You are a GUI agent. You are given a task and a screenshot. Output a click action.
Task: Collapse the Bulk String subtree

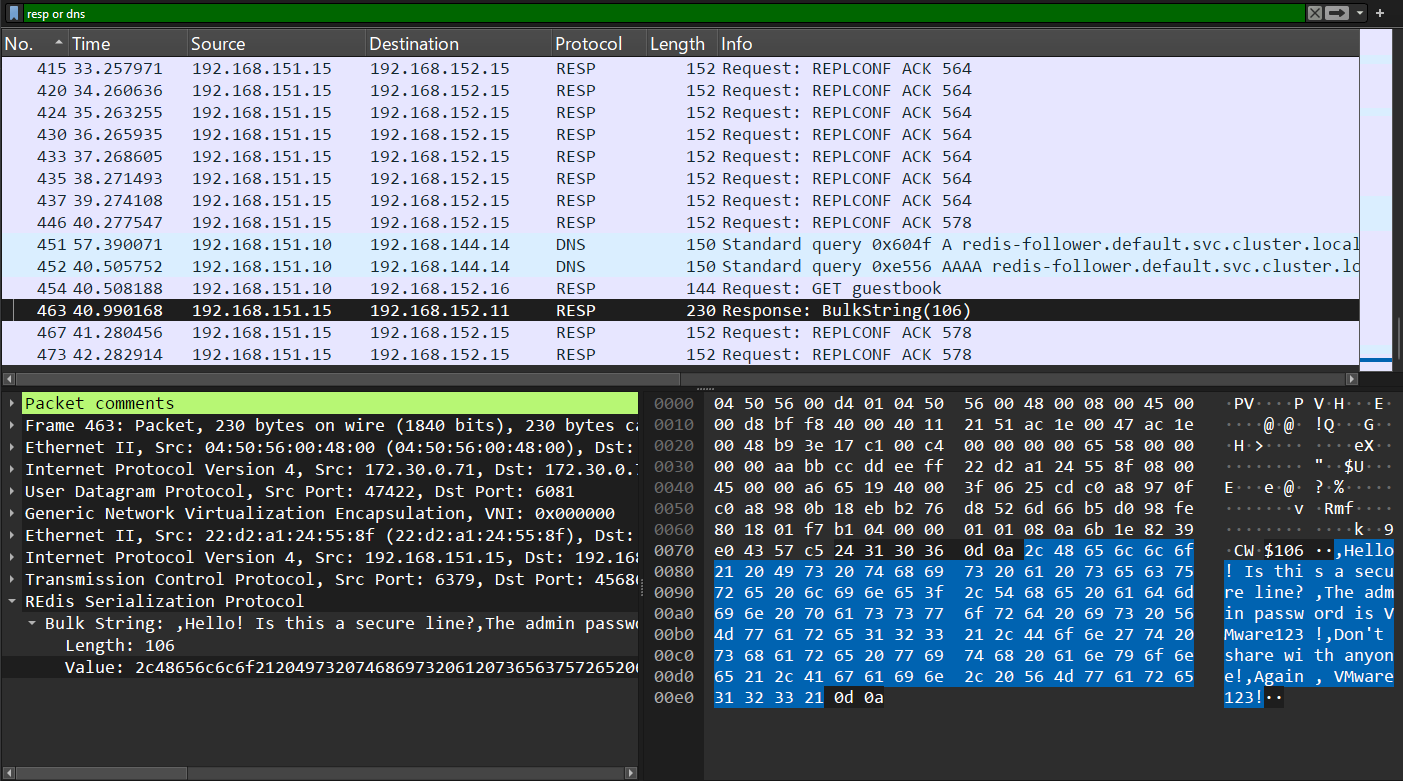pyautogui.click(x=33, y=624)
